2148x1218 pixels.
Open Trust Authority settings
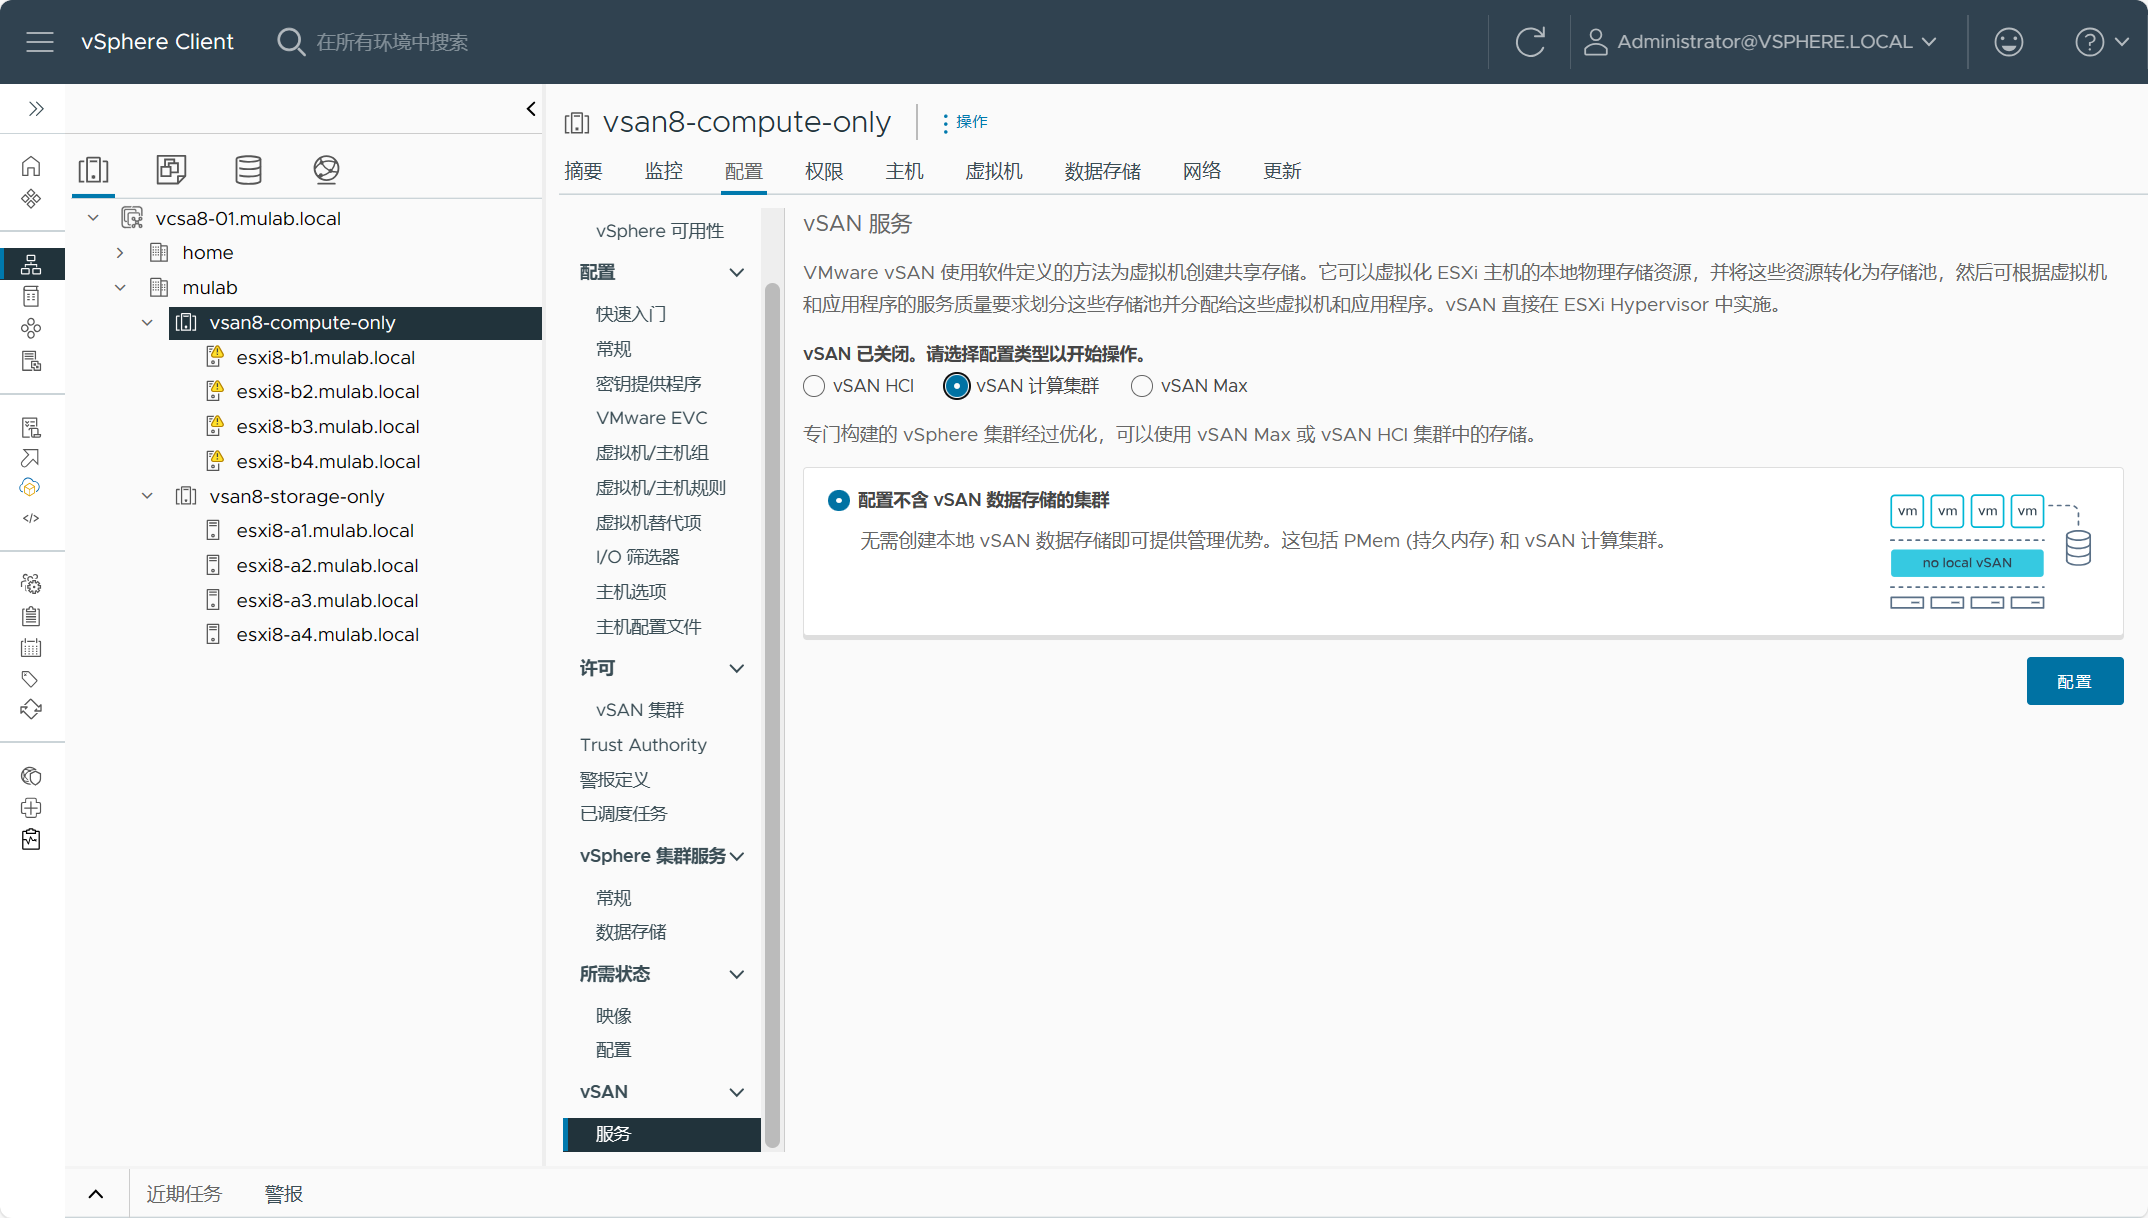[x=643, y=745]
